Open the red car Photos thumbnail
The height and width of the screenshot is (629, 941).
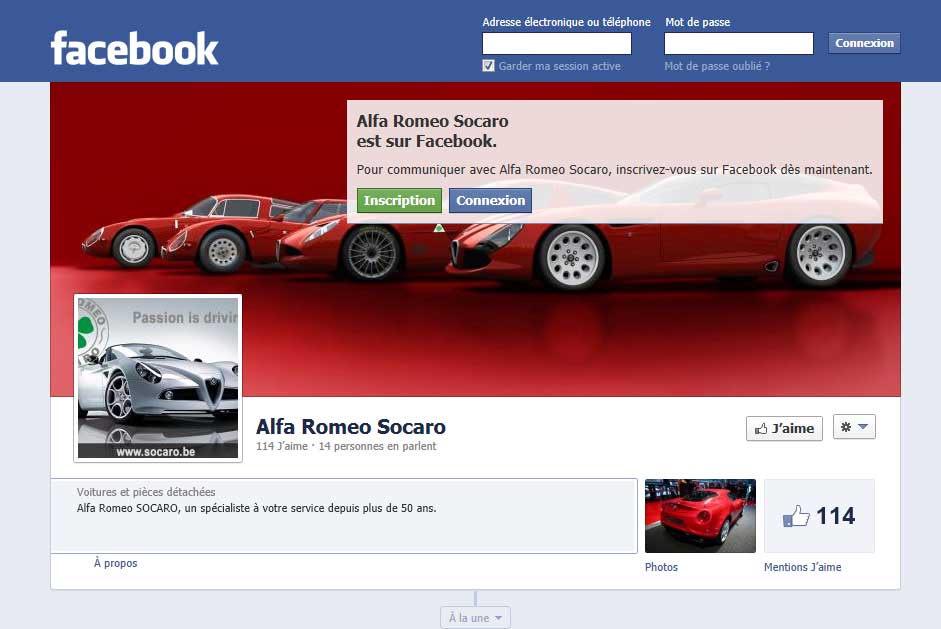point(700,516)
